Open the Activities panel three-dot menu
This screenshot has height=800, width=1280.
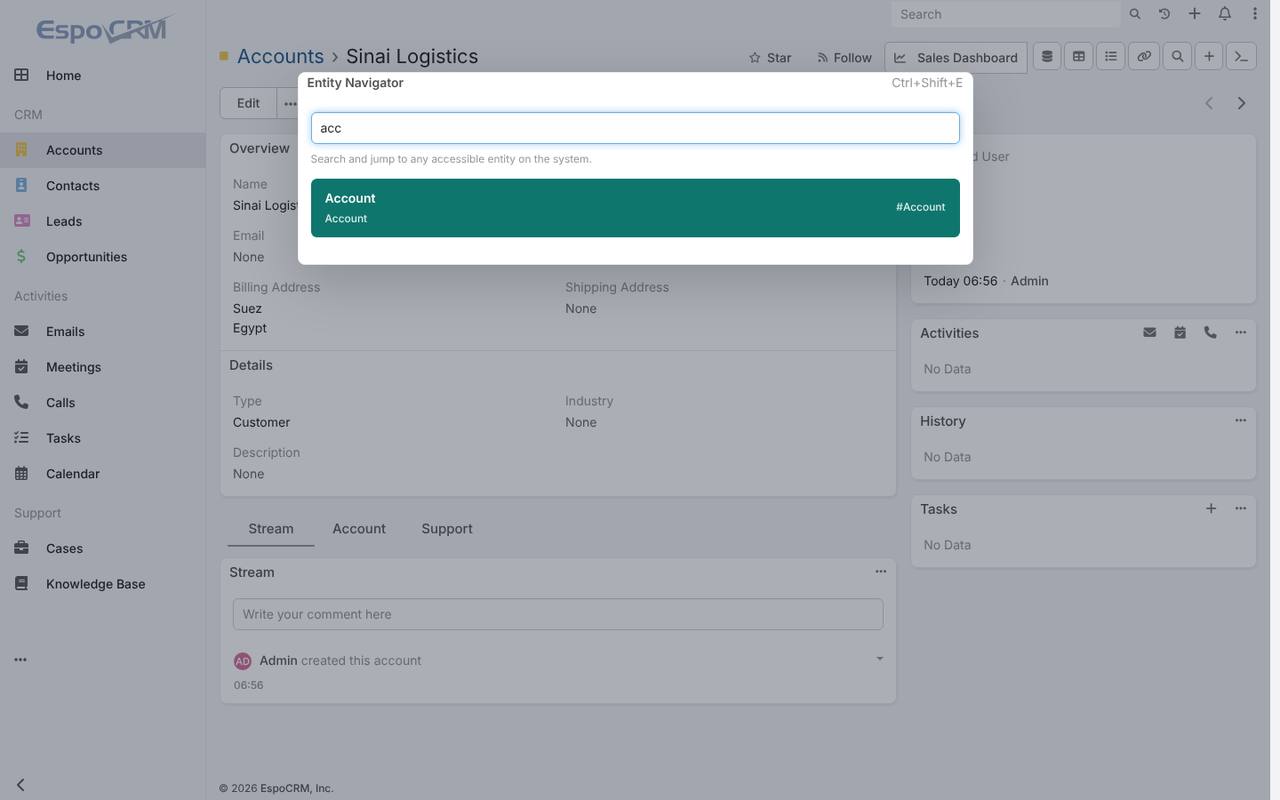1241,332
